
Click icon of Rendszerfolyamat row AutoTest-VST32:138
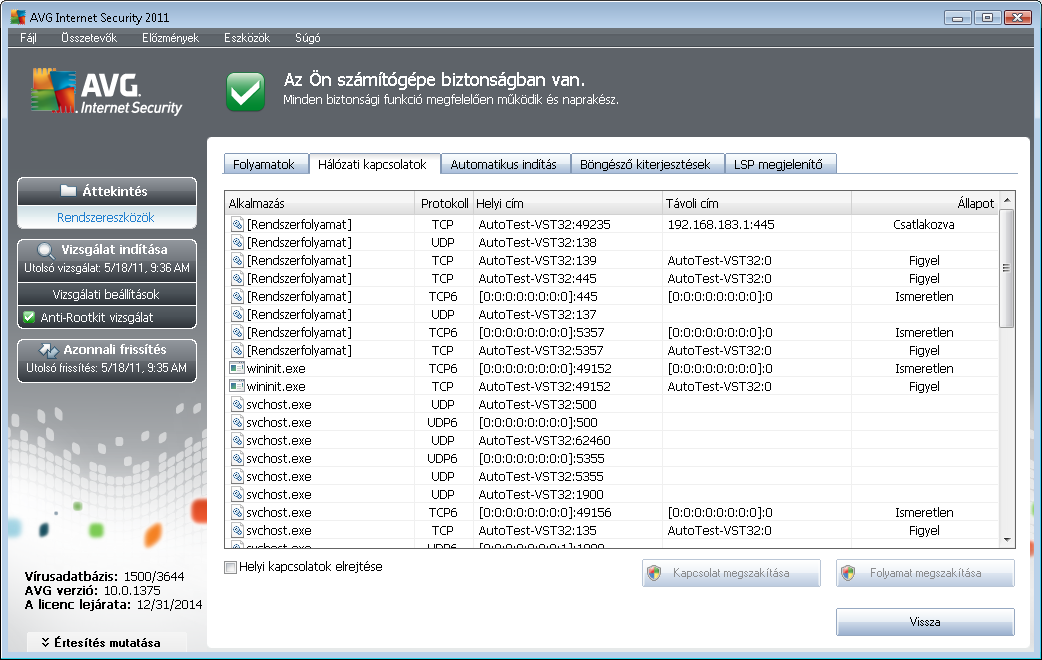coord(237,243)
